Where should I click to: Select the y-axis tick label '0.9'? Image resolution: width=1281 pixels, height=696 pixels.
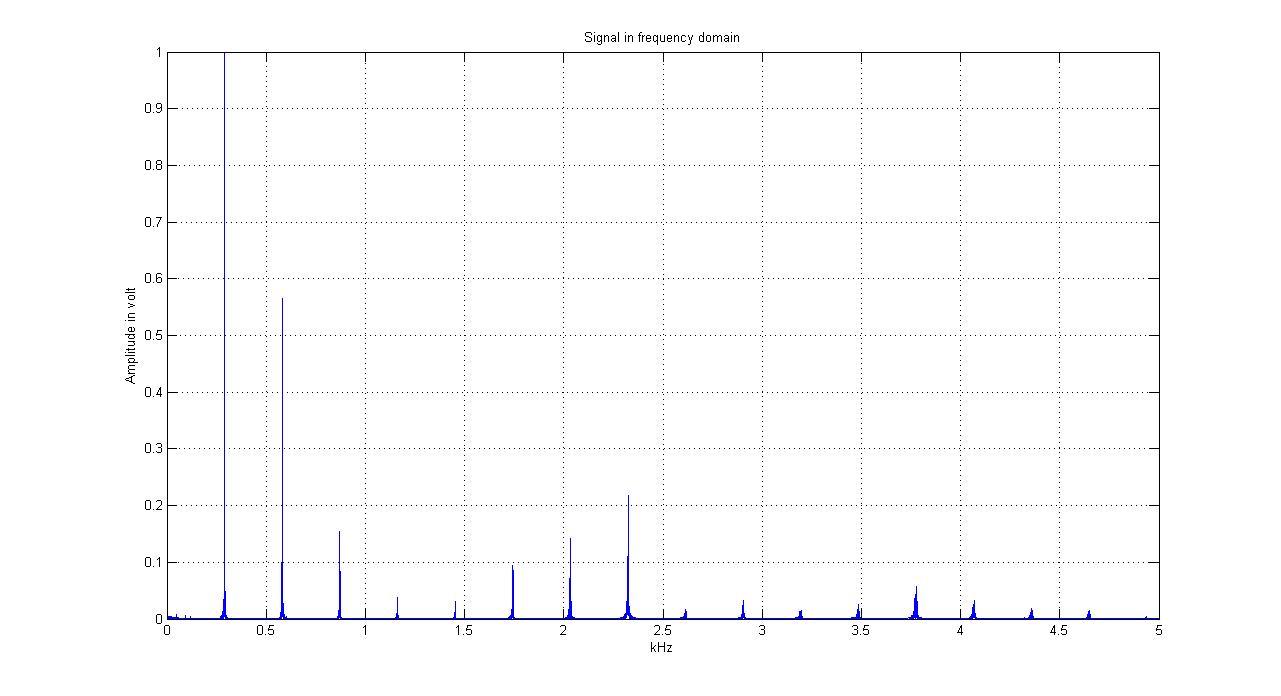coord(152,109)
